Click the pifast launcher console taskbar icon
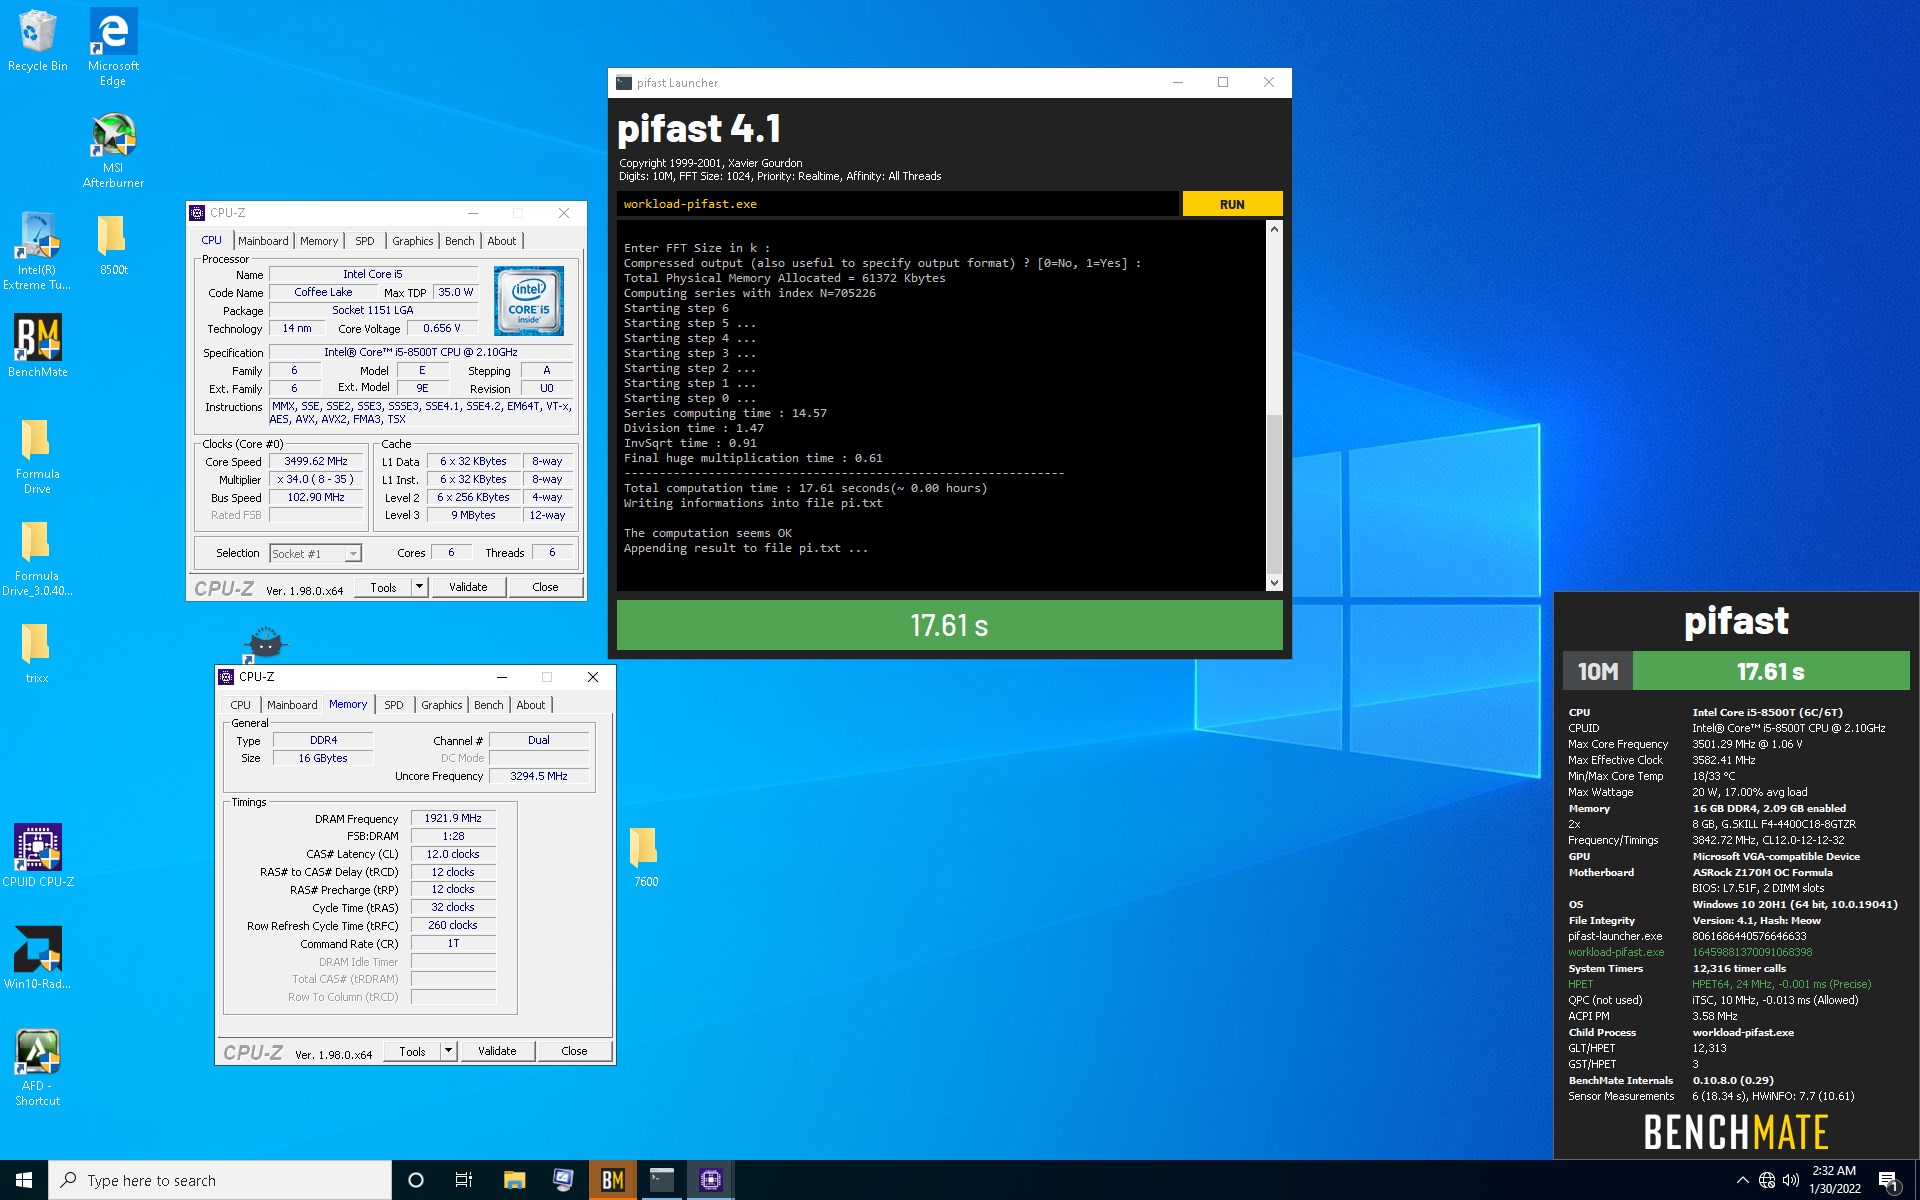This screenshot has height=1200, width=1920. pos(661,1180)
